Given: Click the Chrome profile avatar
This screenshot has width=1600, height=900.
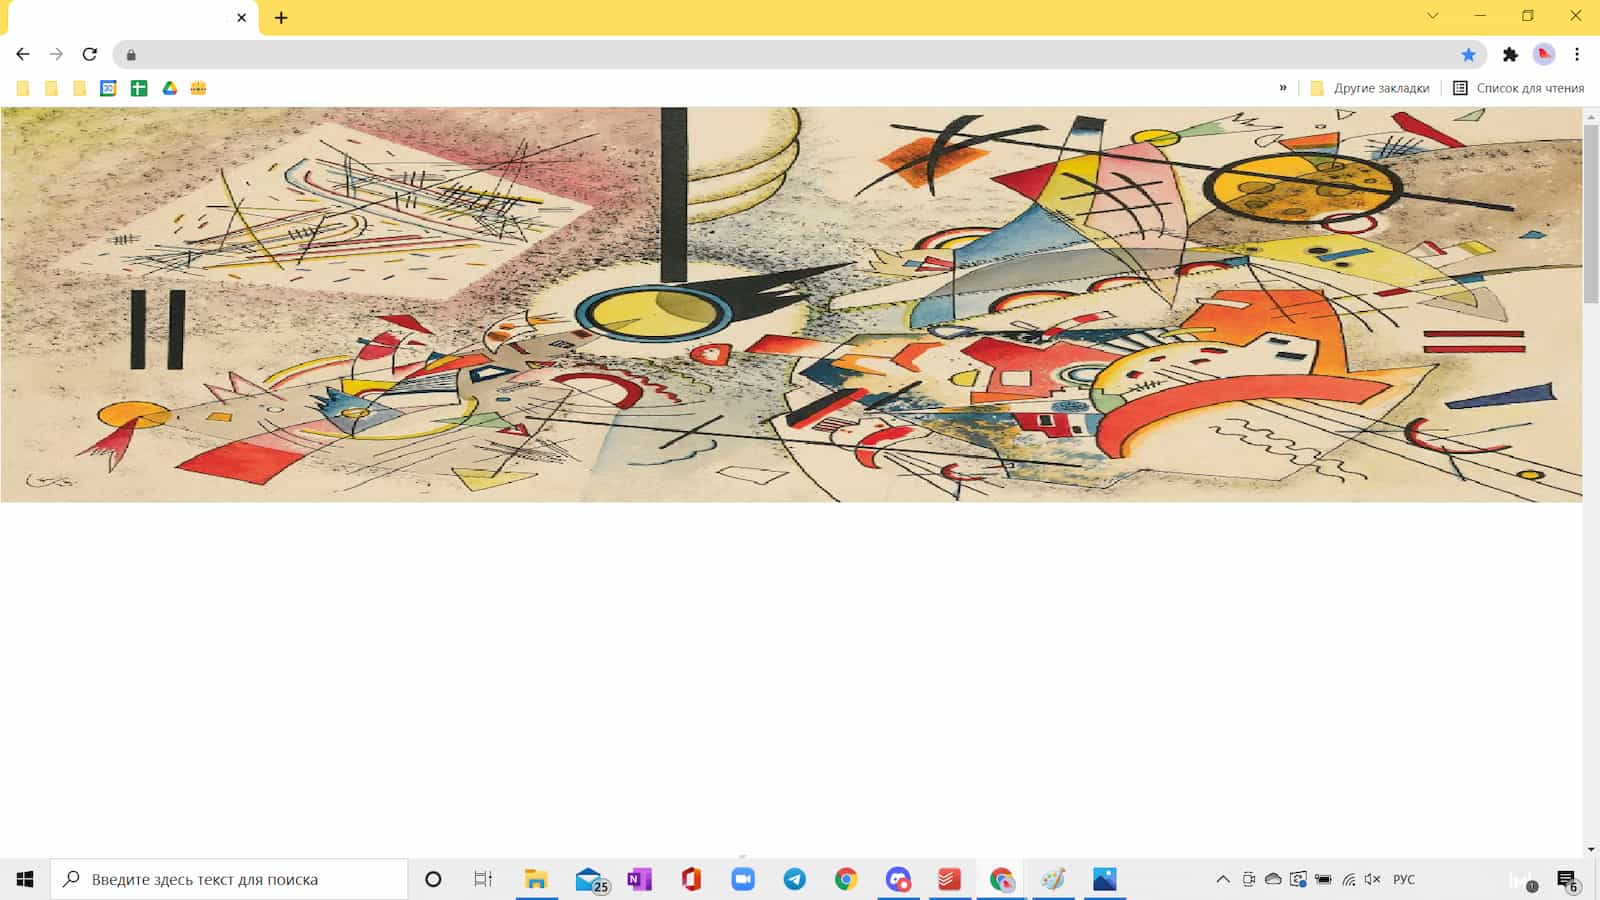Looking at the screenshot, I should pyautogui.click(x=1544, y=54).
